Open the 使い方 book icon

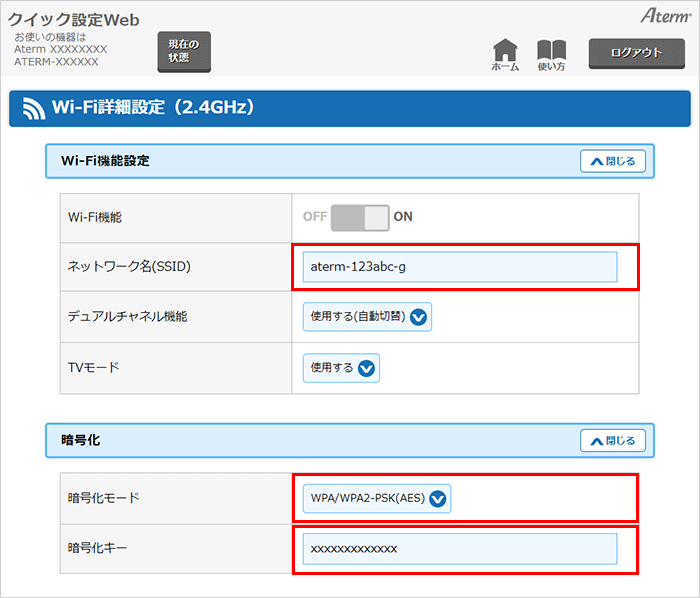[551, 54]
